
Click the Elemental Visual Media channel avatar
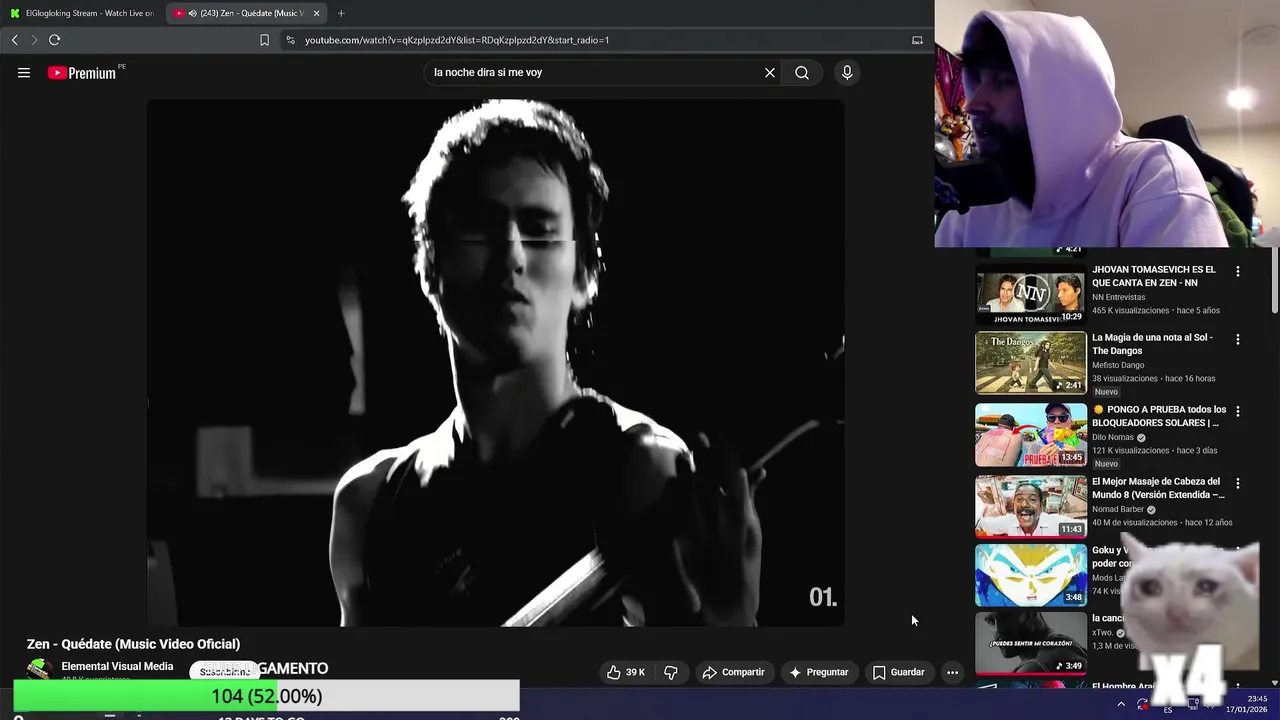[x=39, y=670]
